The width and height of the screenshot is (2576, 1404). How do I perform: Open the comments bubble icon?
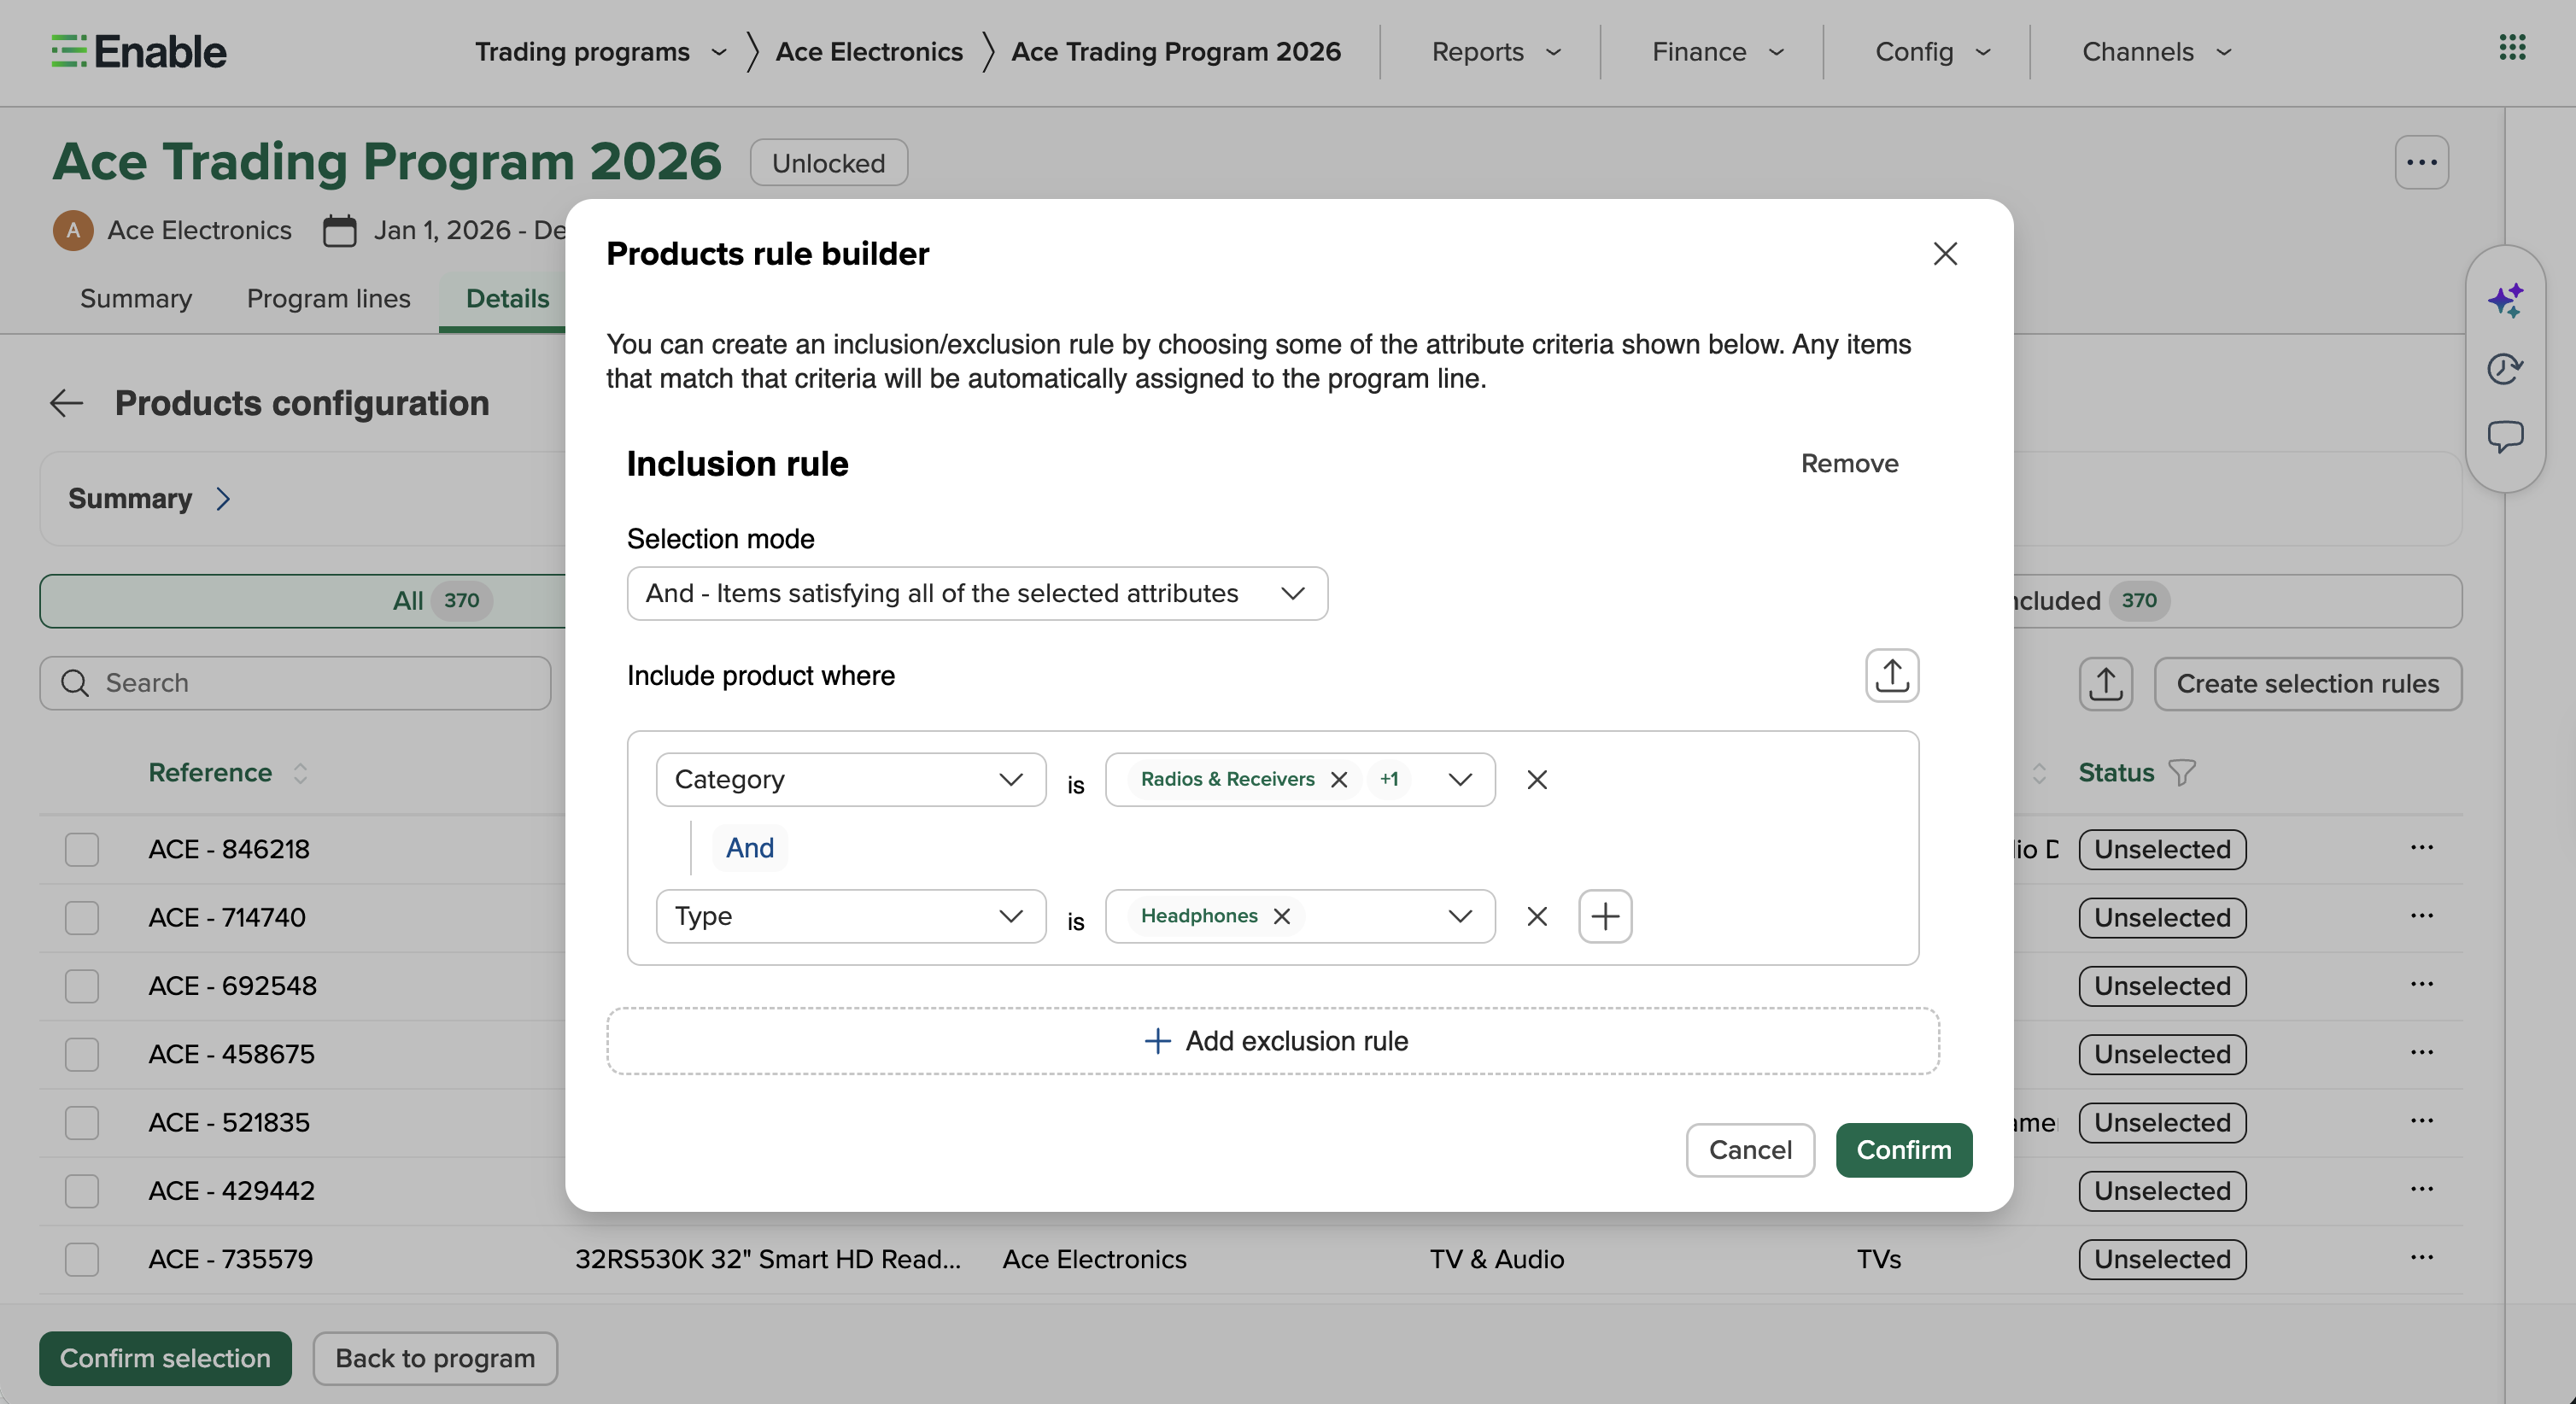(x=2505, y=437)
